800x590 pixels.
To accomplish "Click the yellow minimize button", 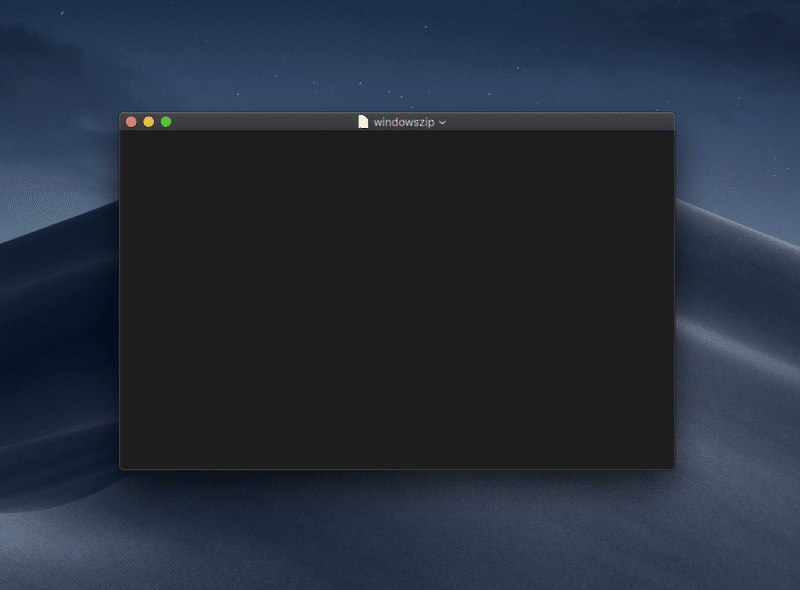I will point(149,120).
